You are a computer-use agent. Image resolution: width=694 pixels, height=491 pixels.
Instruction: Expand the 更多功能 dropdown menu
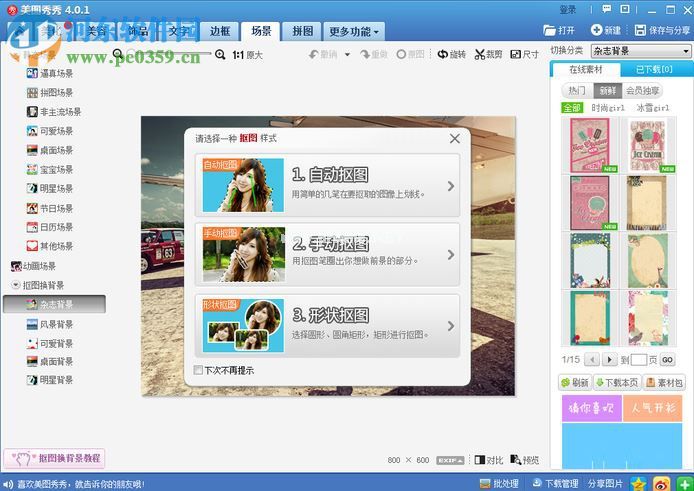point(354,31)
